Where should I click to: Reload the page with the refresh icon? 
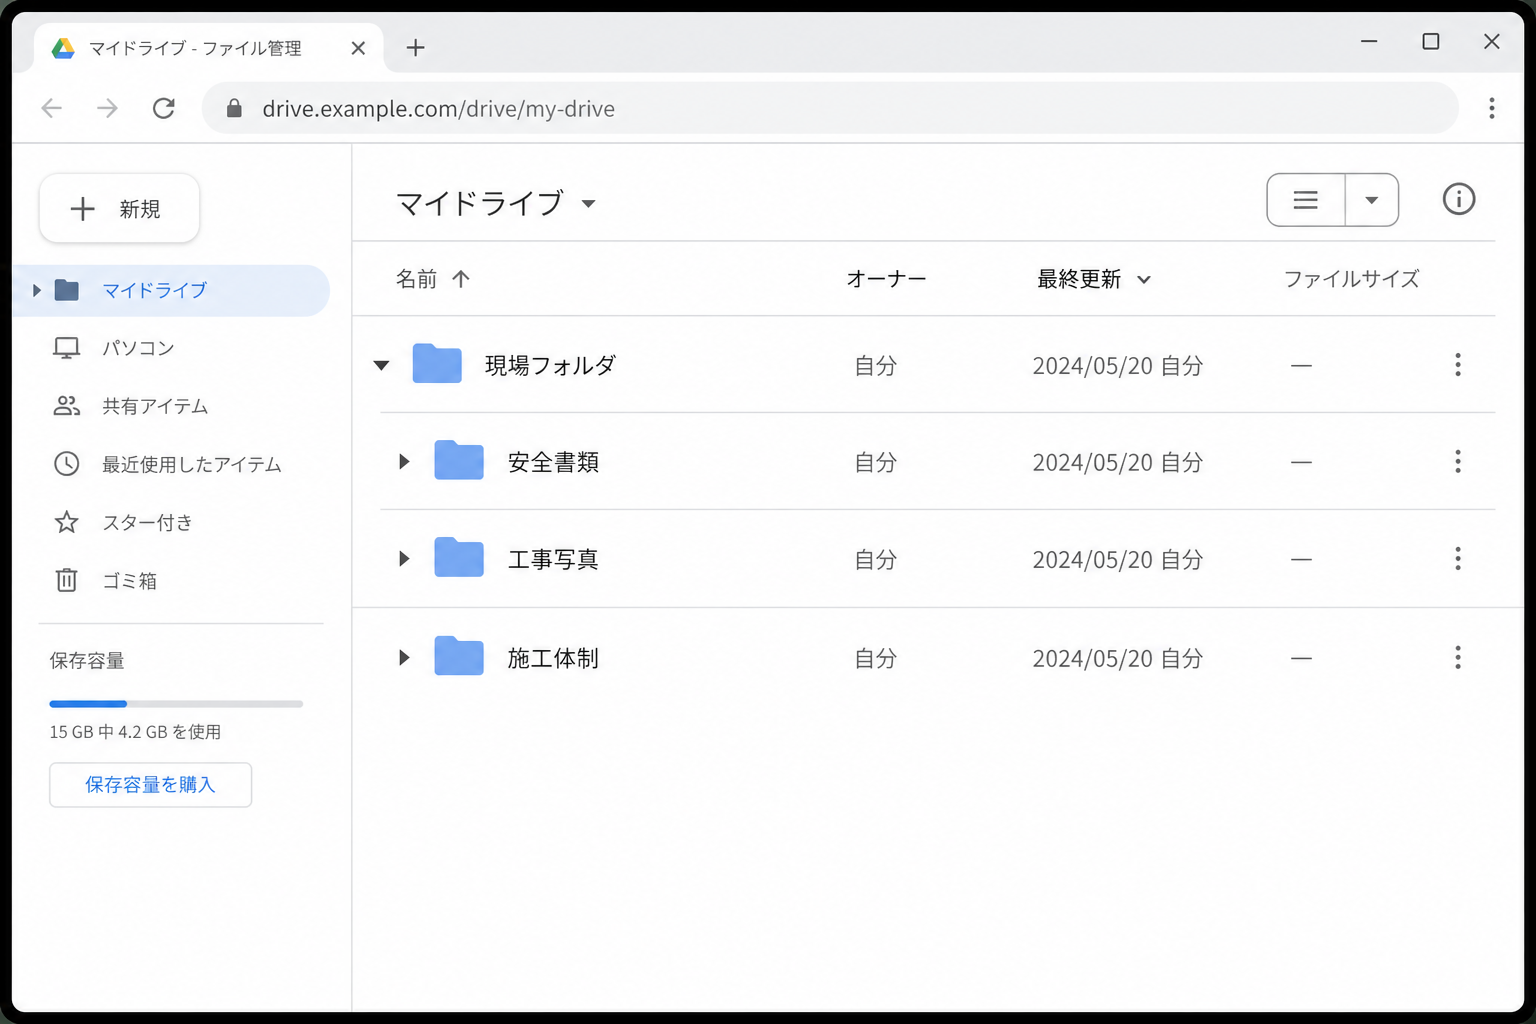164,108
